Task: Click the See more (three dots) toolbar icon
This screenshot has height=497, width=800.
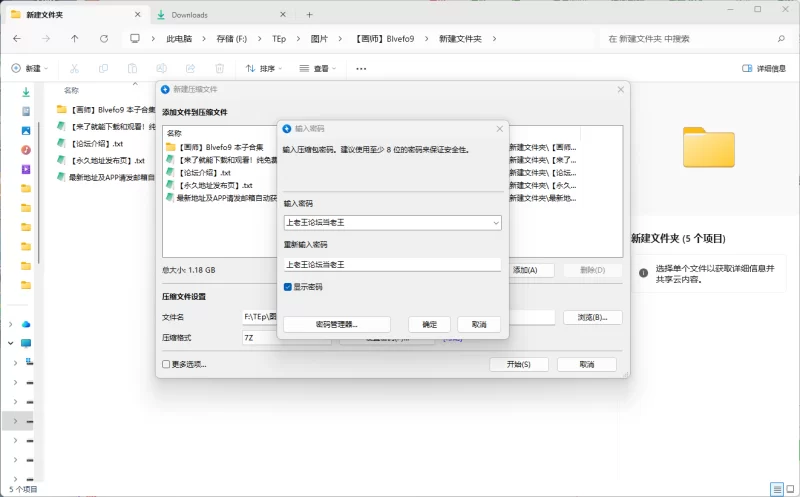Action: point(361,68)
